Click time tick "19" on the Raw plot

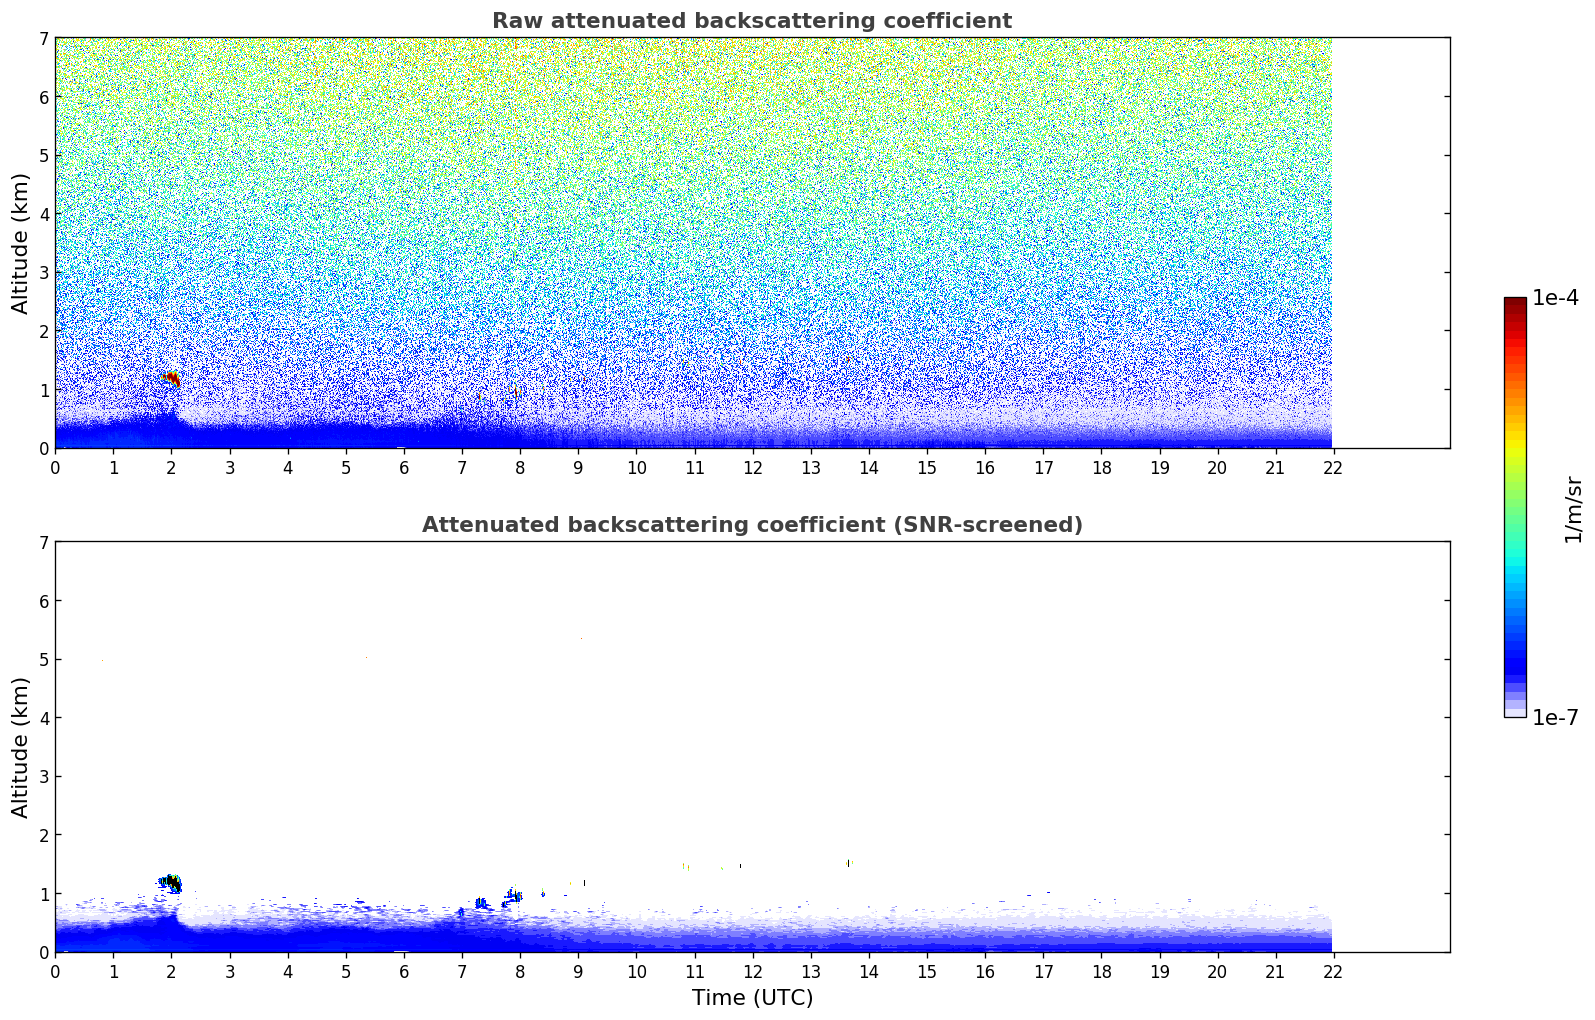click(1159, 468)
